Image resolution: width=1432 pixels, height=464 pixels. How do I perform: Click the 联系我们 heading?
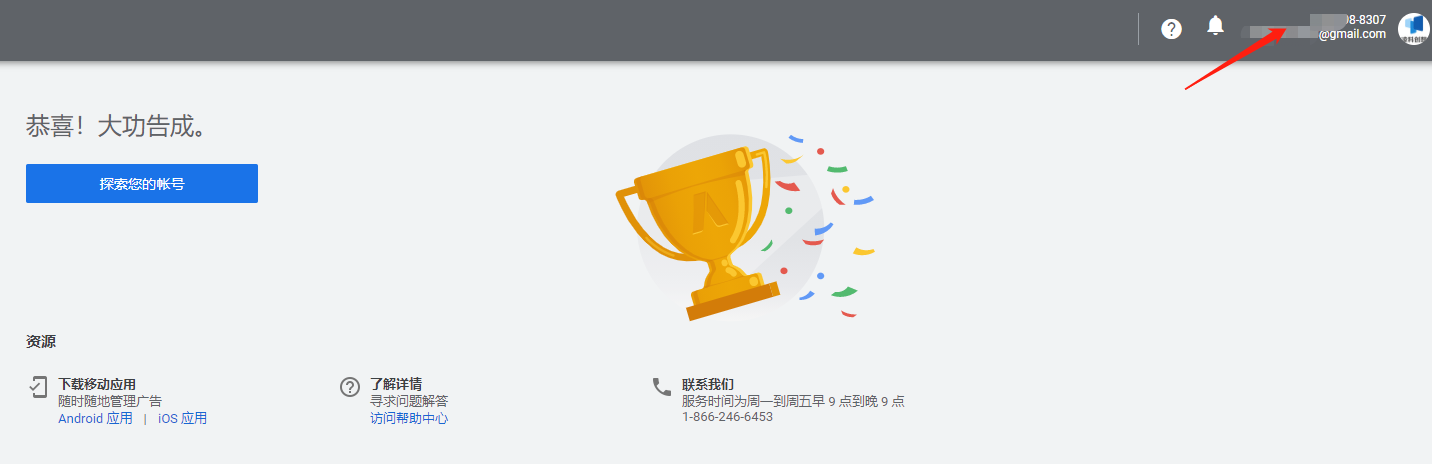[708, 384]
